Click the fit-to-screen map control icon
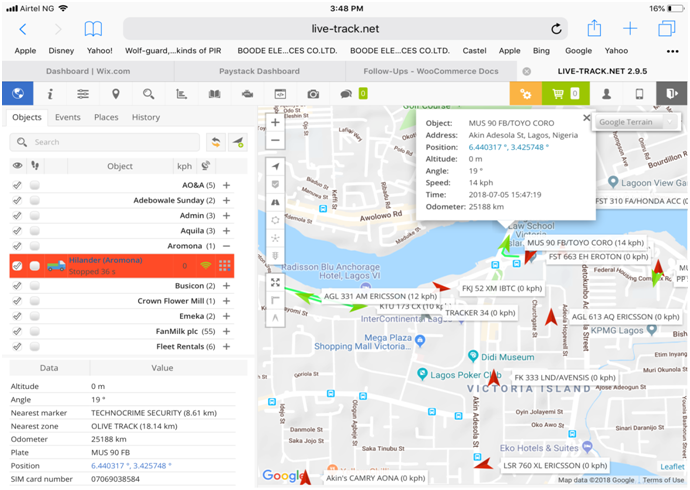690x490 pixels. coord(275,282)
